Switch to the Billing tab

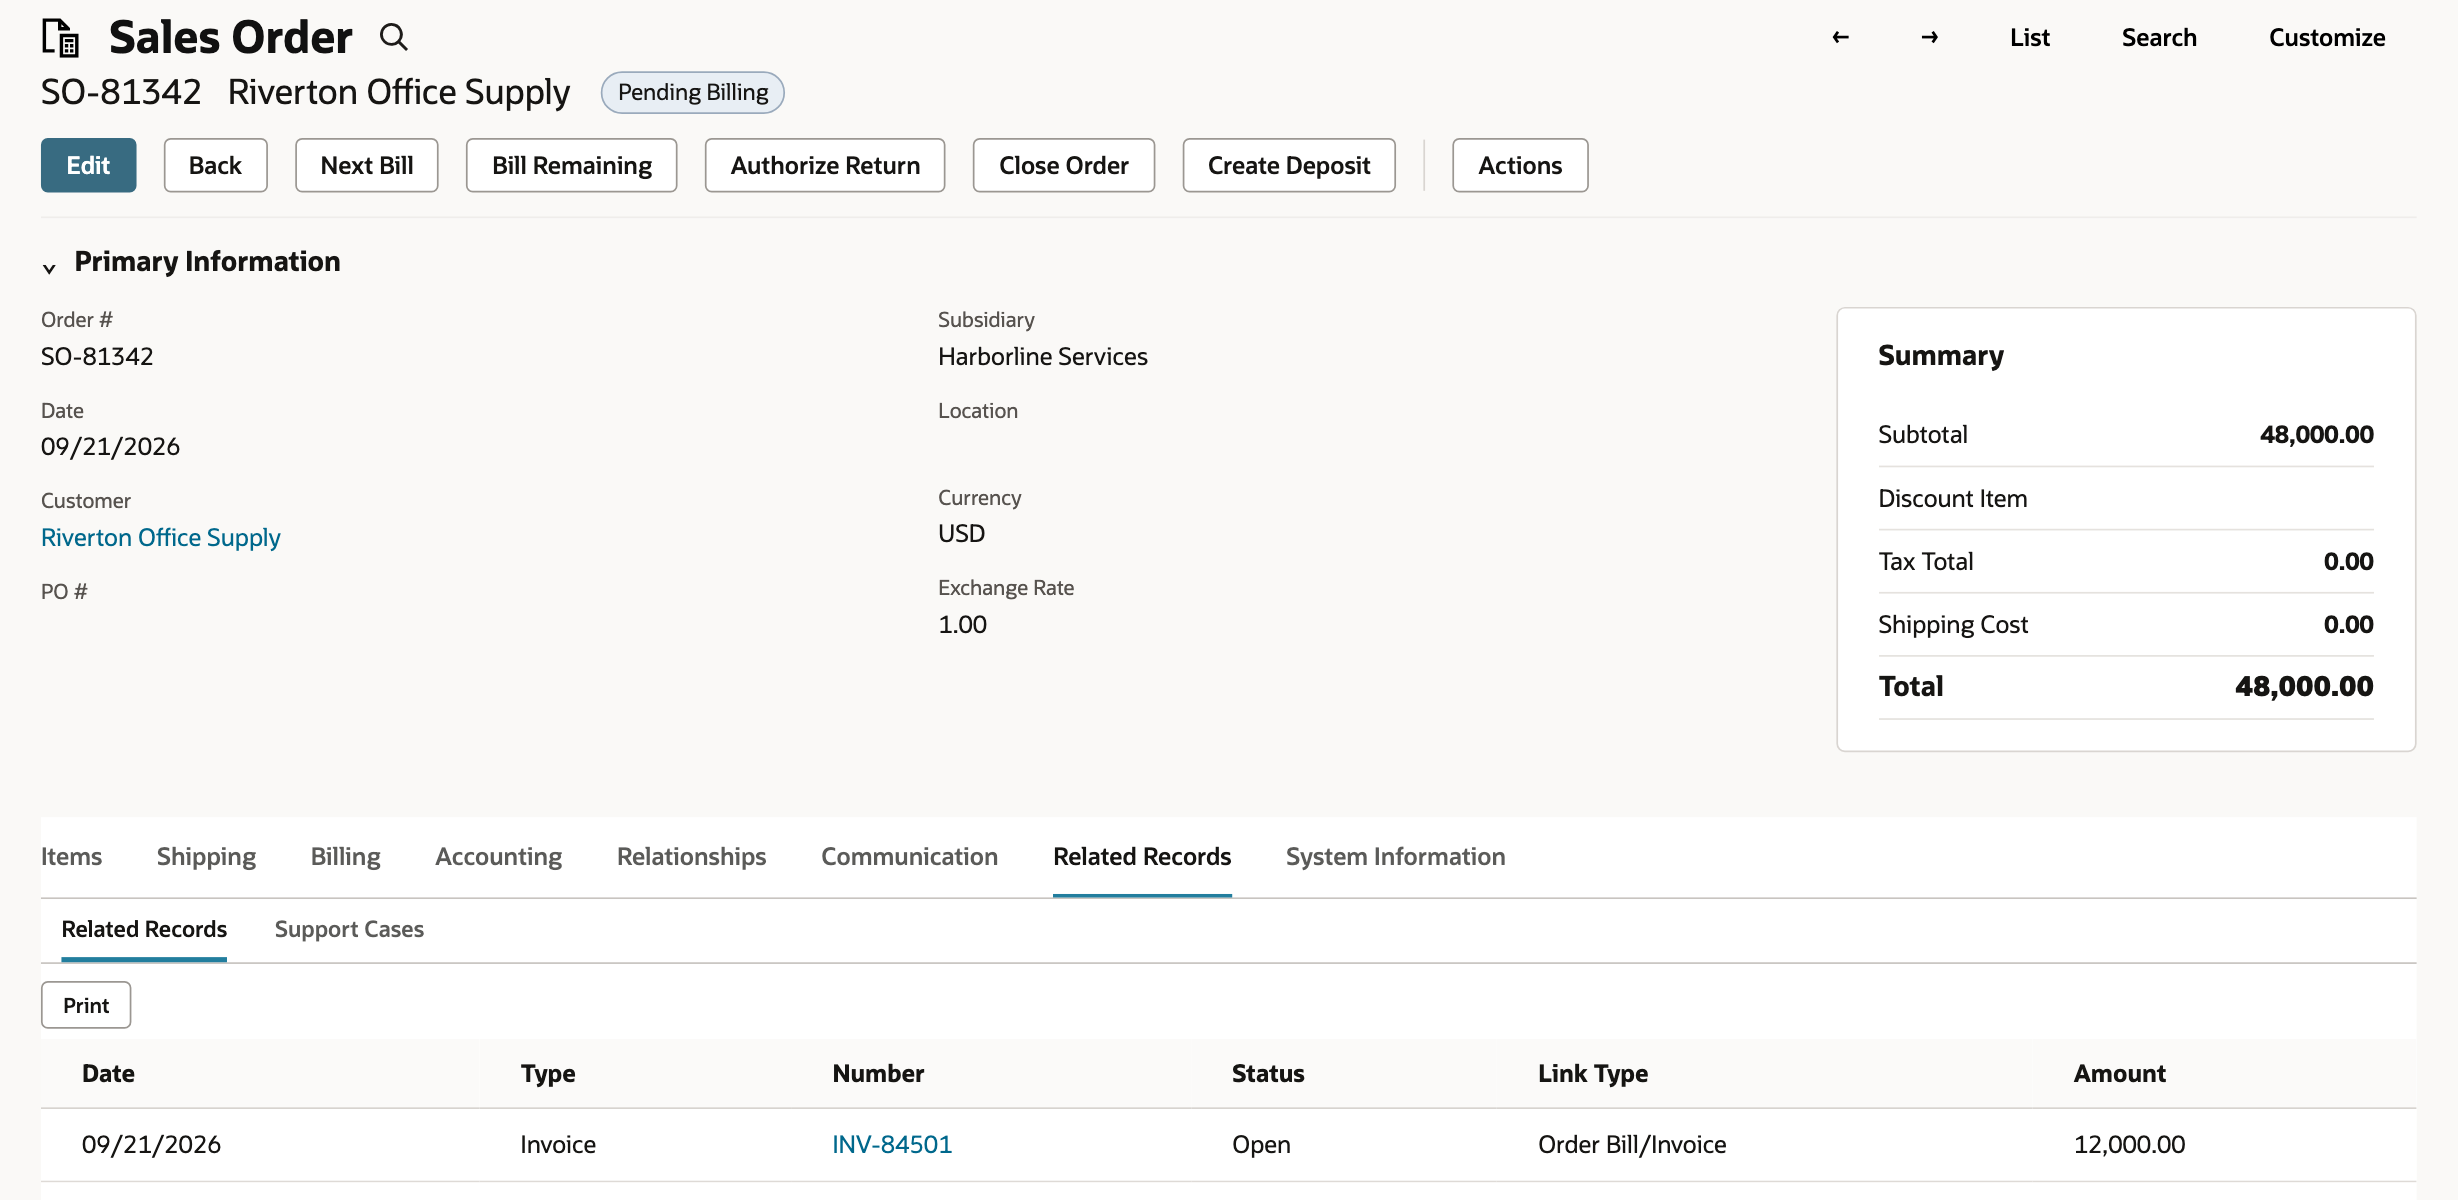(x=345, y=856)
